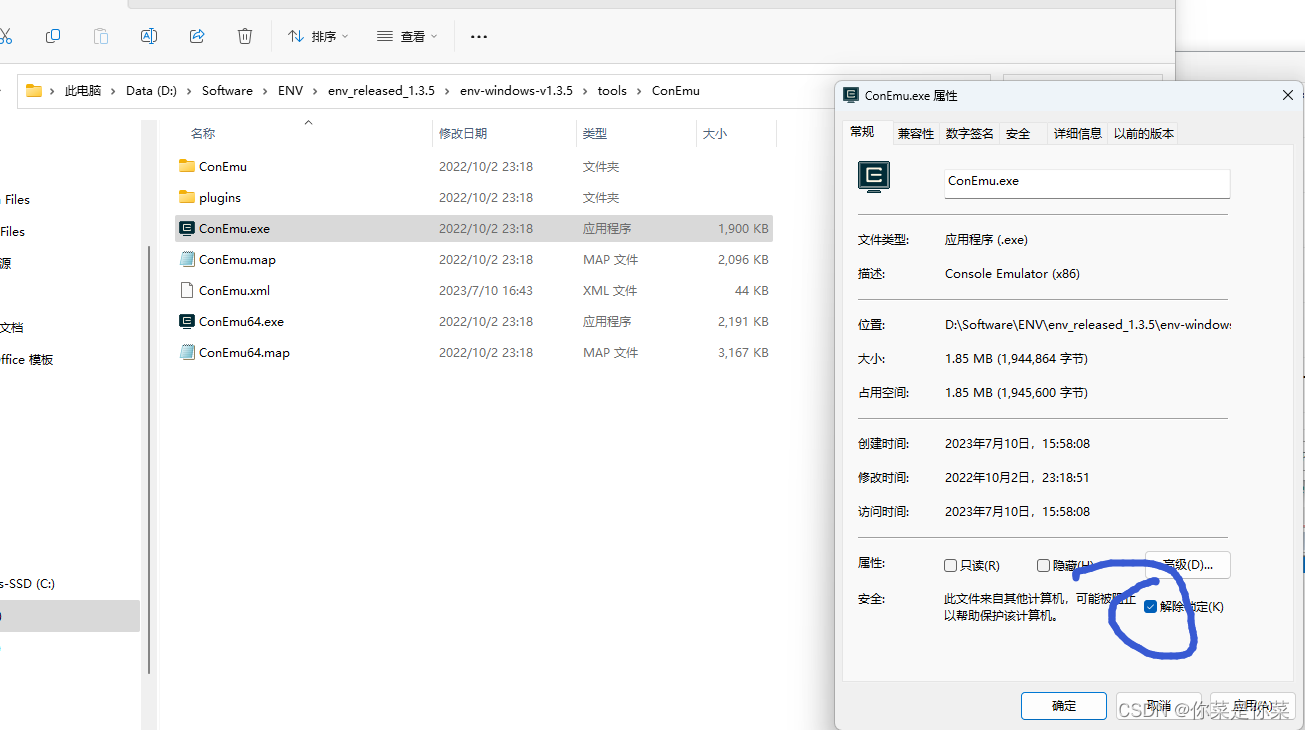This screenshot has height=730, width=1305.
Task: Click the rename icon in Explorer toolbar
Action: [149, 36]
